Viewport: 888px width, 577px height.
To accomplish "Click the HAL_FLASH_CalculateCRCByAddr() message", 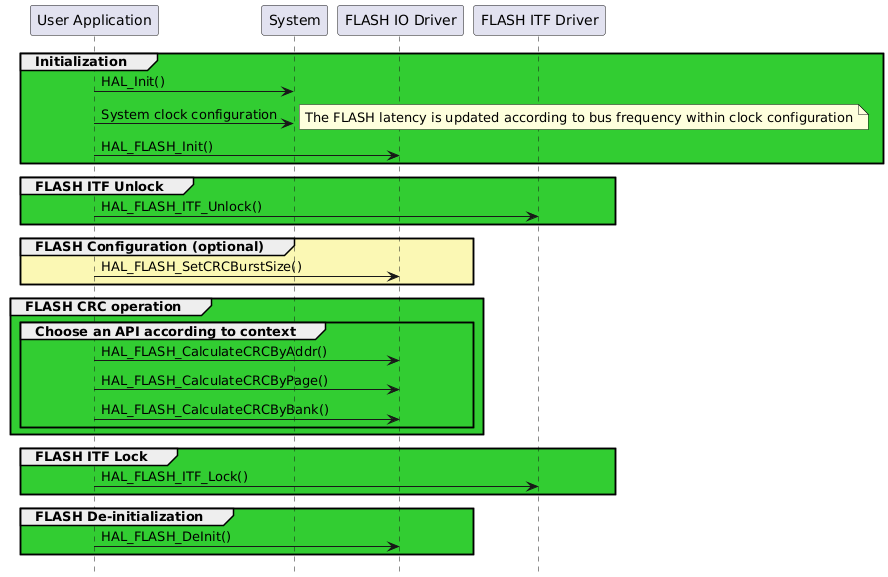I will (x=214, y=352).
